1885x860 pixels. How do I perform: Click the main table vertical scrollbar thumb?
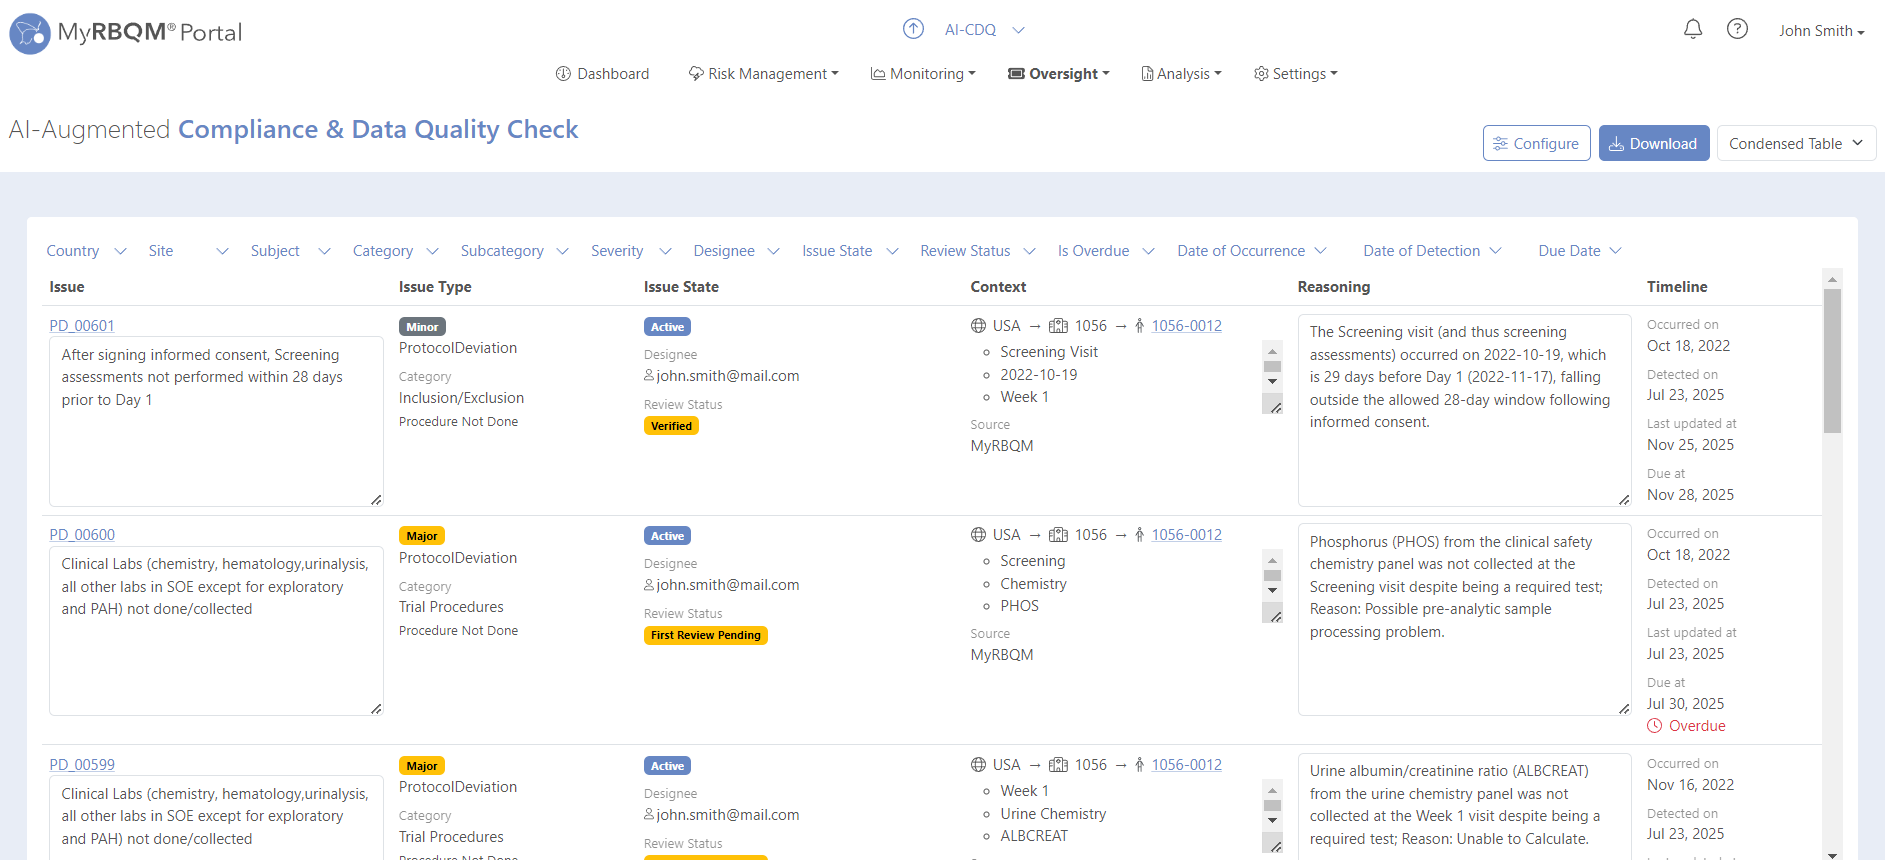coord(1832,361)
